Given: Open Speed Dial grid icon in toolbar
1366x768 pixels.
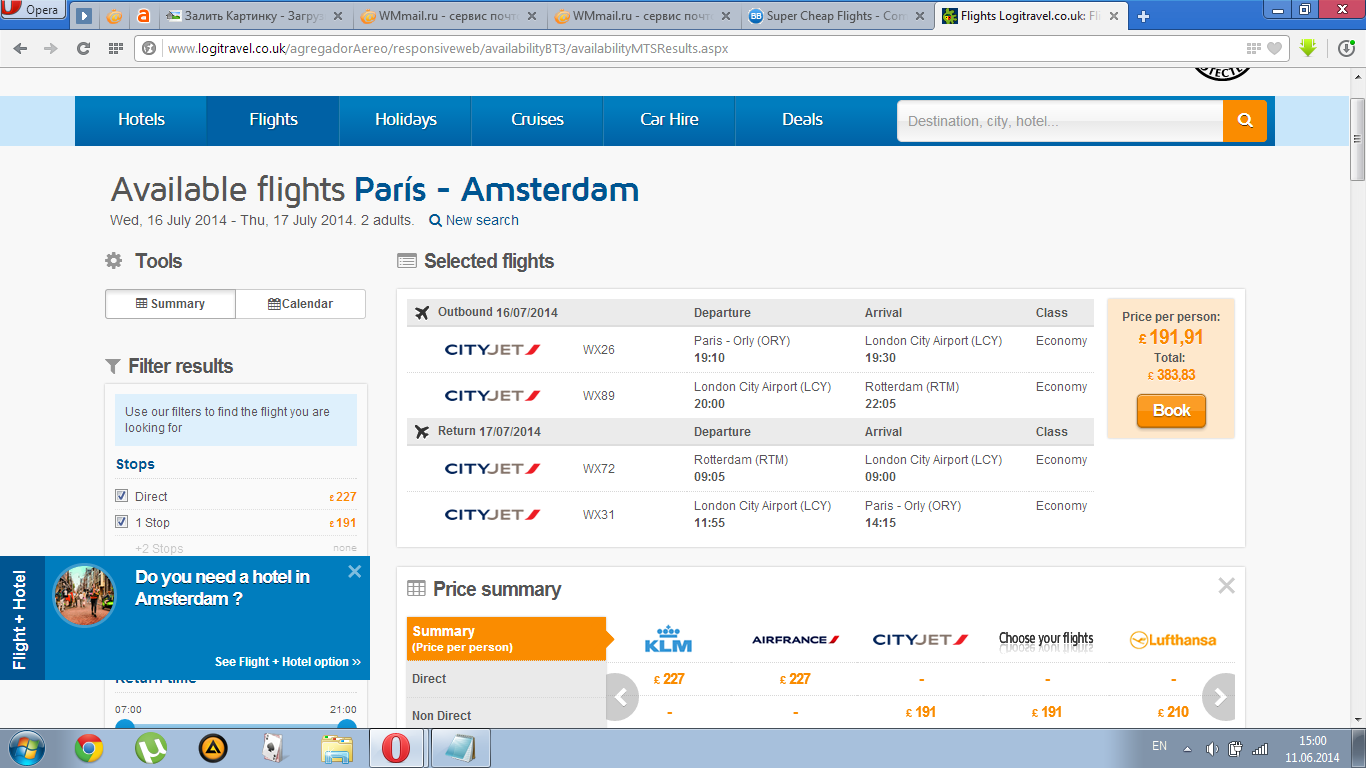Looking at the screenshot, I should [116, 48].
